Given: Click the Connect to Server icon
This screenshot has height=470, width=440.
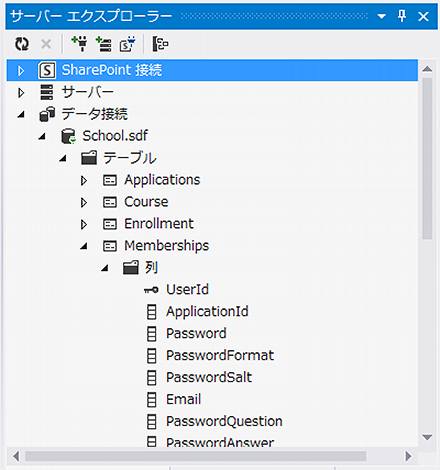Looking at the screenshot, I should (x=104, y=44).
